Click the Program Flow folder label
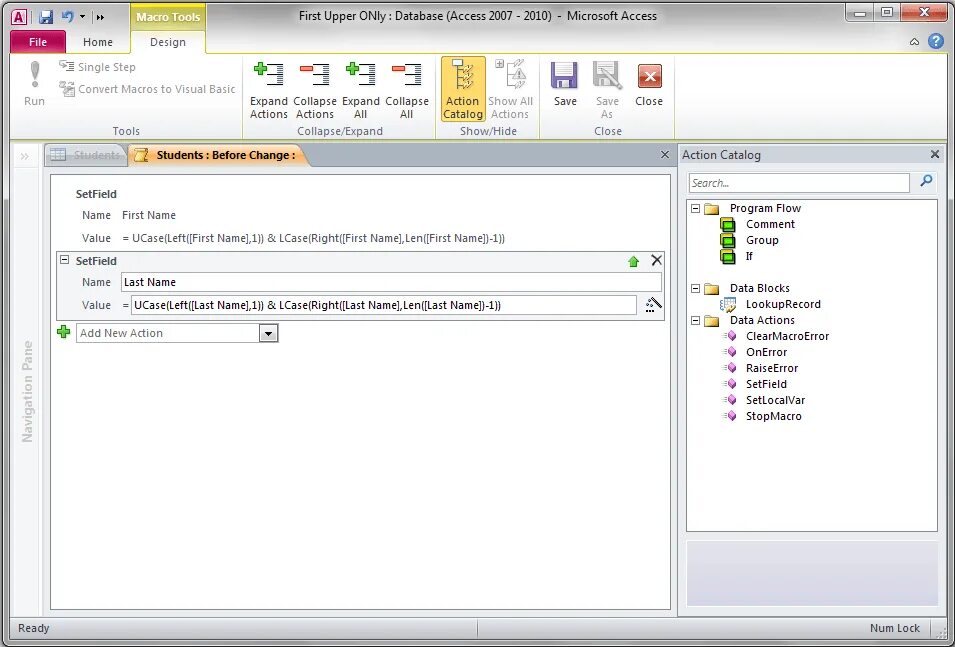 pyautogui.click(x=765, y=208)
